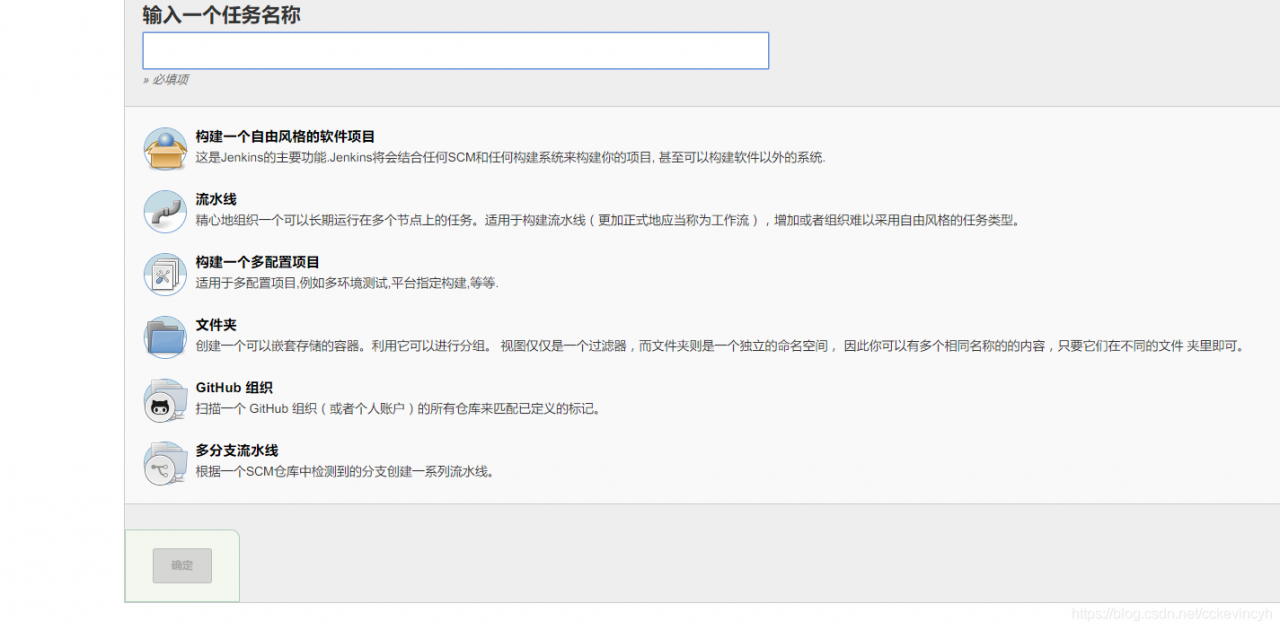Click the 多分支流水线 branch icon

pos(165,463)
